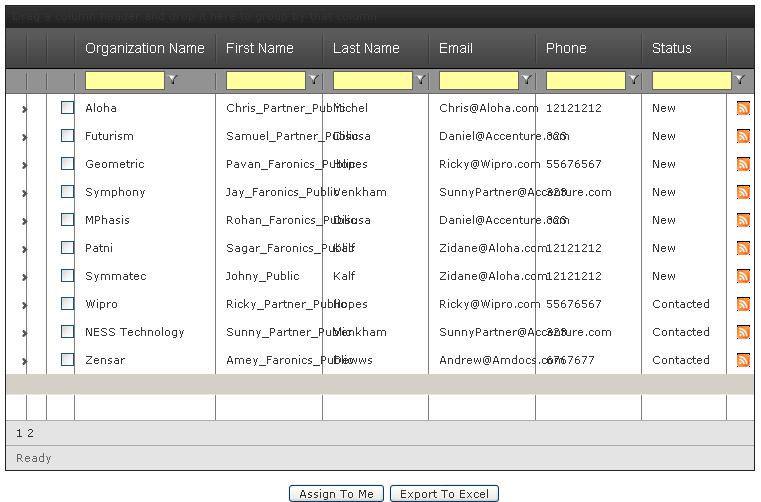The width and height of the screenshot is (761, 502).
Task: Open the RSS feed icon for Wipro row
Action: click(x=743, y=304)
